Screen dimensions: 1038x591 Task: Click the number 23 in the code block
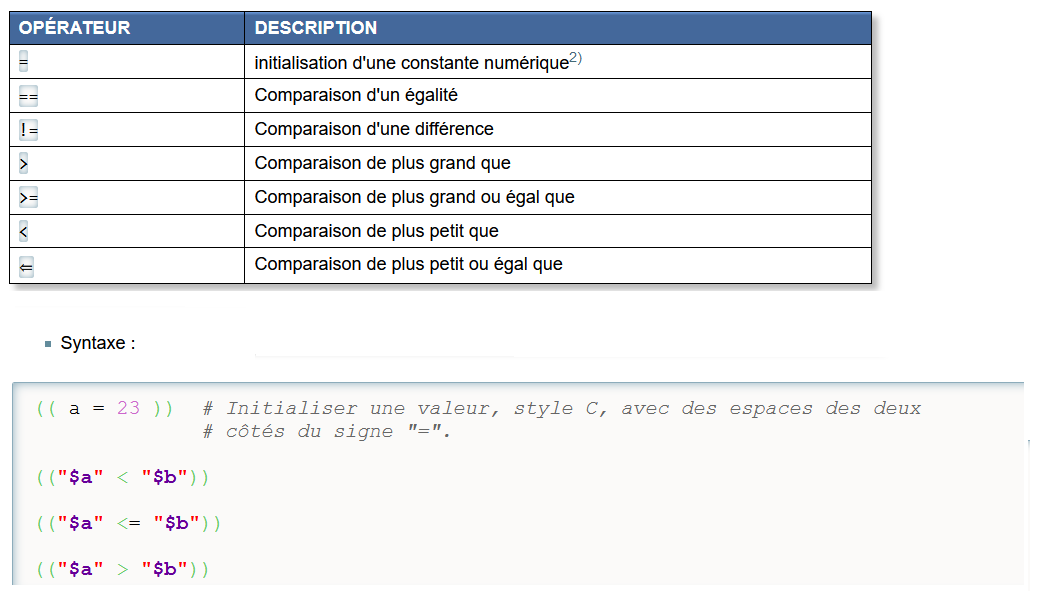pos(129,408)
